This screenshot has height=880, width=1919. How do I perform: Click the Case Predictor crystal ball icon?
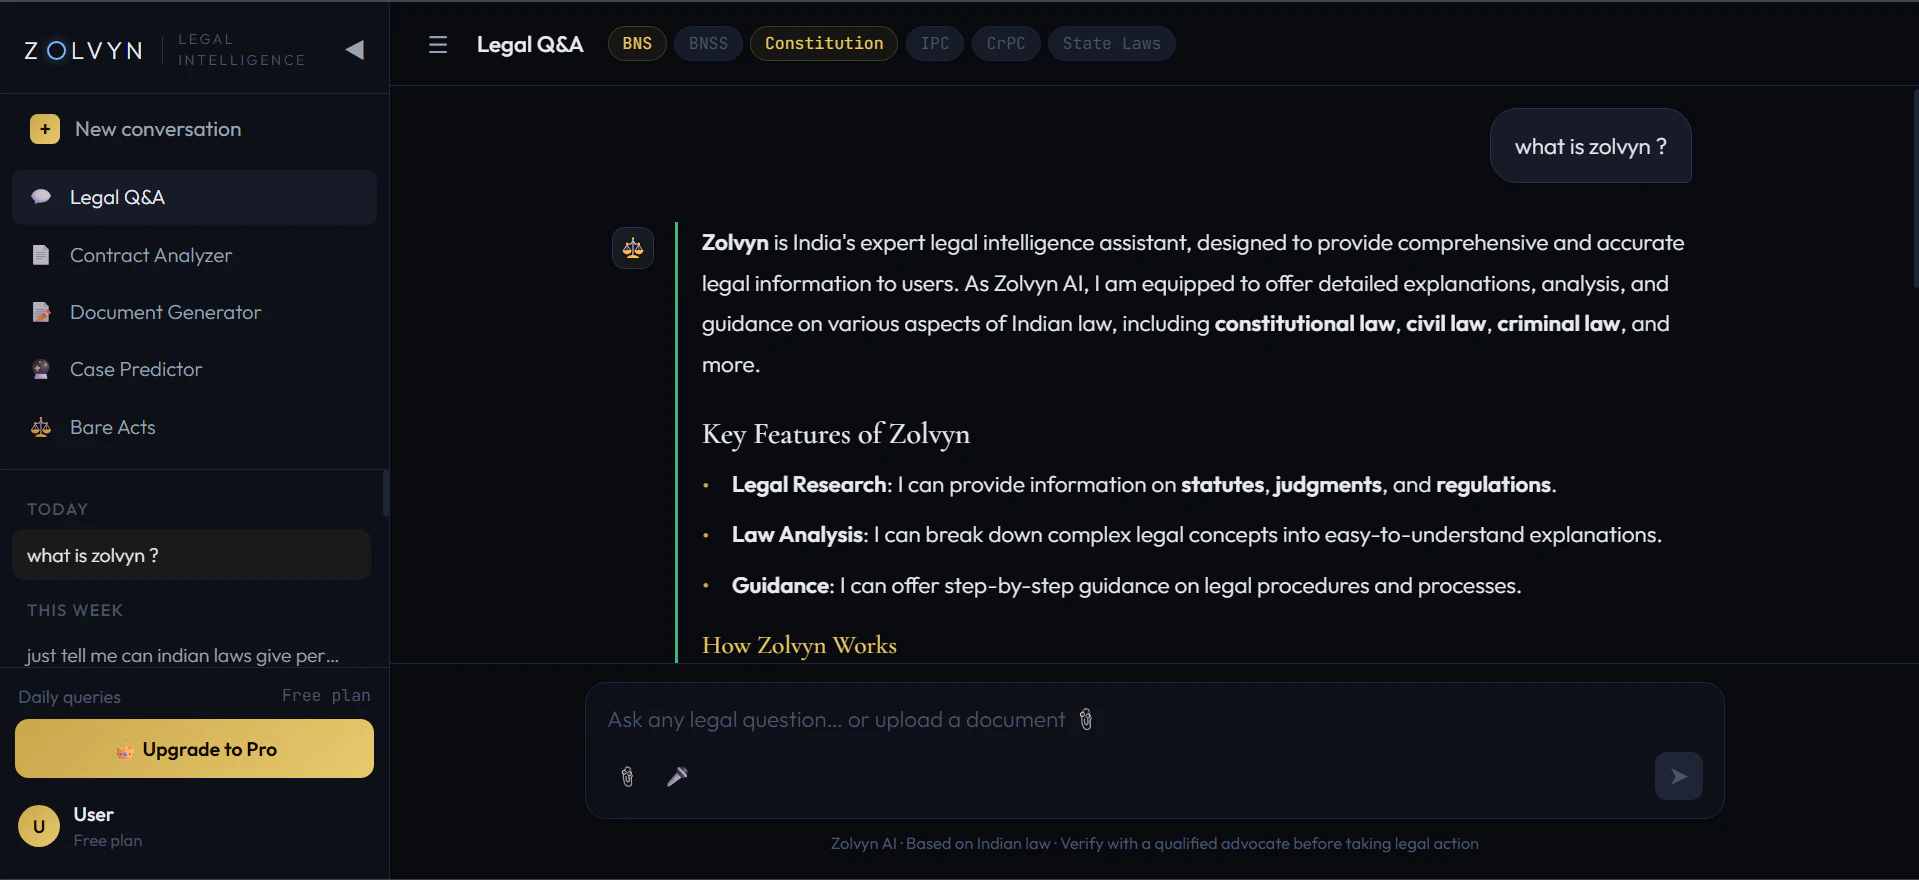pyautogui.click(x=41, y=370)
